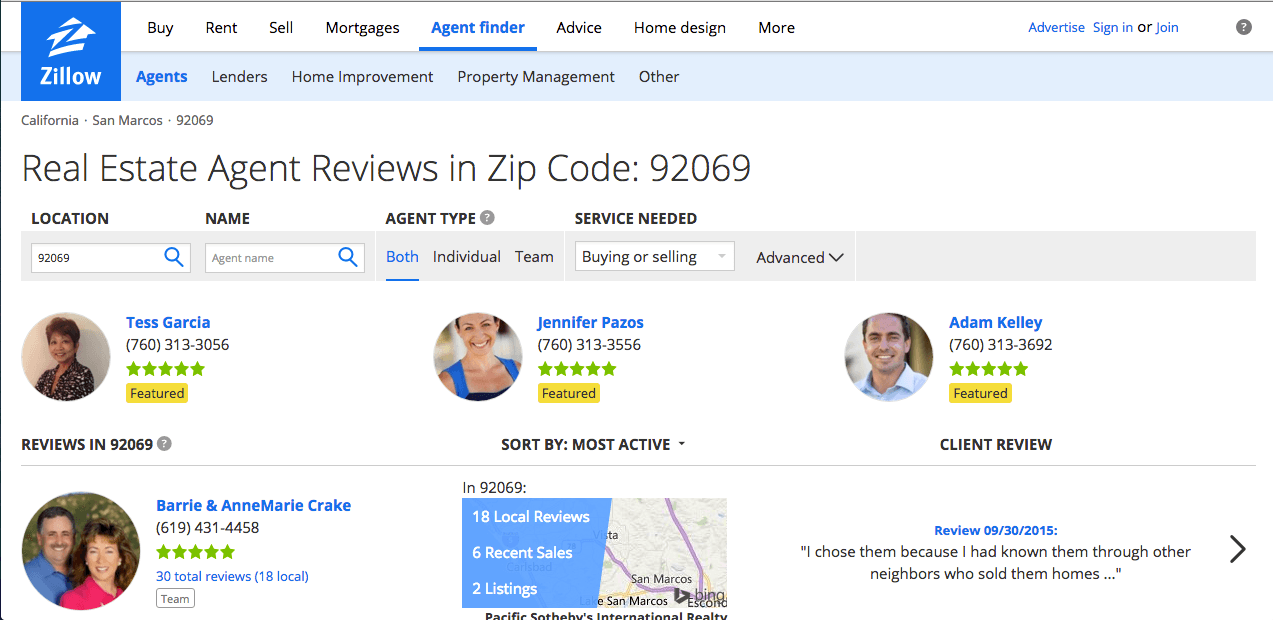
Task: Switch to the Other subtab
Action: pos(659,76)
